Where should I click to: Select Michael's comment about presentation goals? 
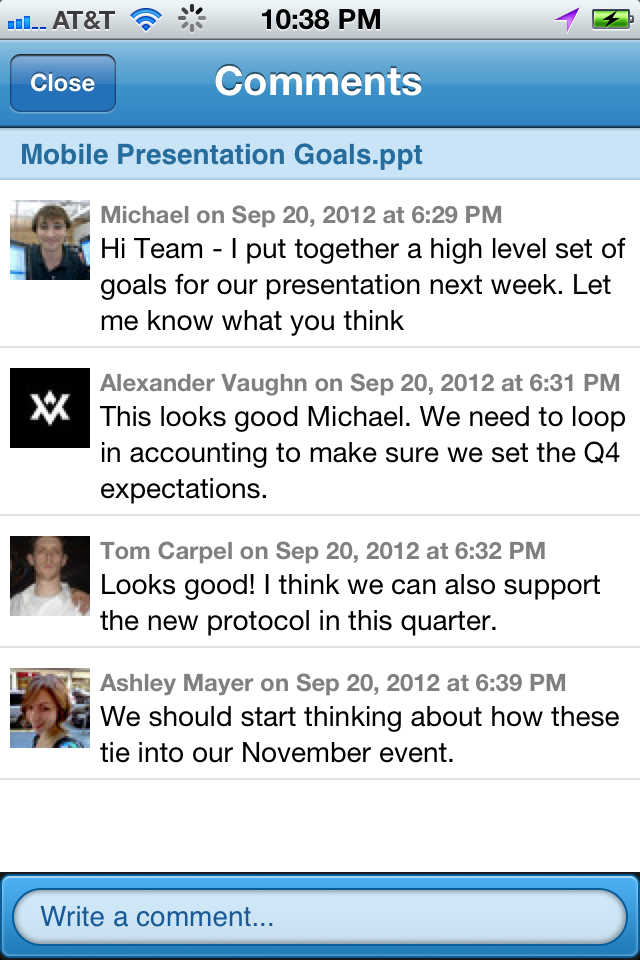362,285
